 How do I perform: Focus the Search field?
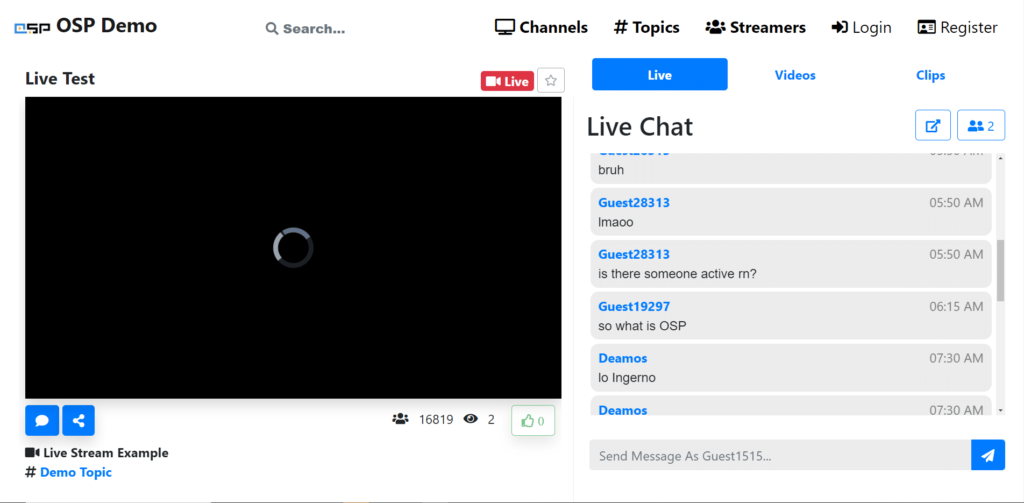point(313,29)
